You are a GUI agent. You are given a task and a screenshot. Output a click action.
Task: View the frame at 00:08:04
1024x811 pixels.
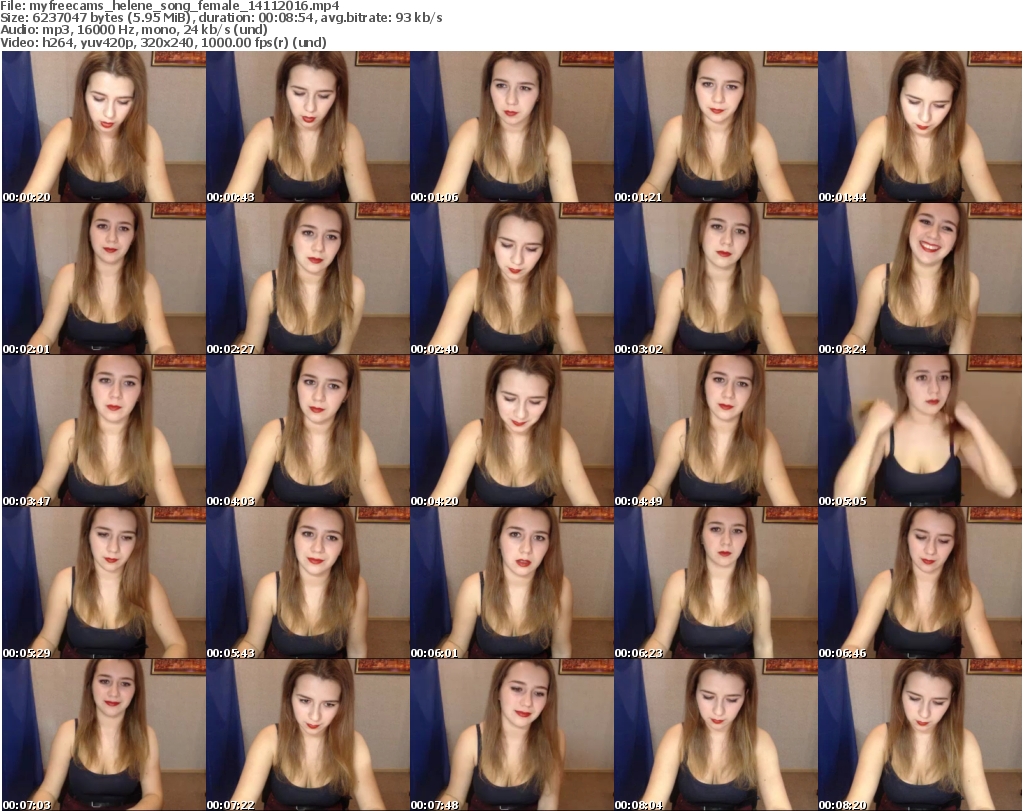pyautogui.click(x=716, y=735)
